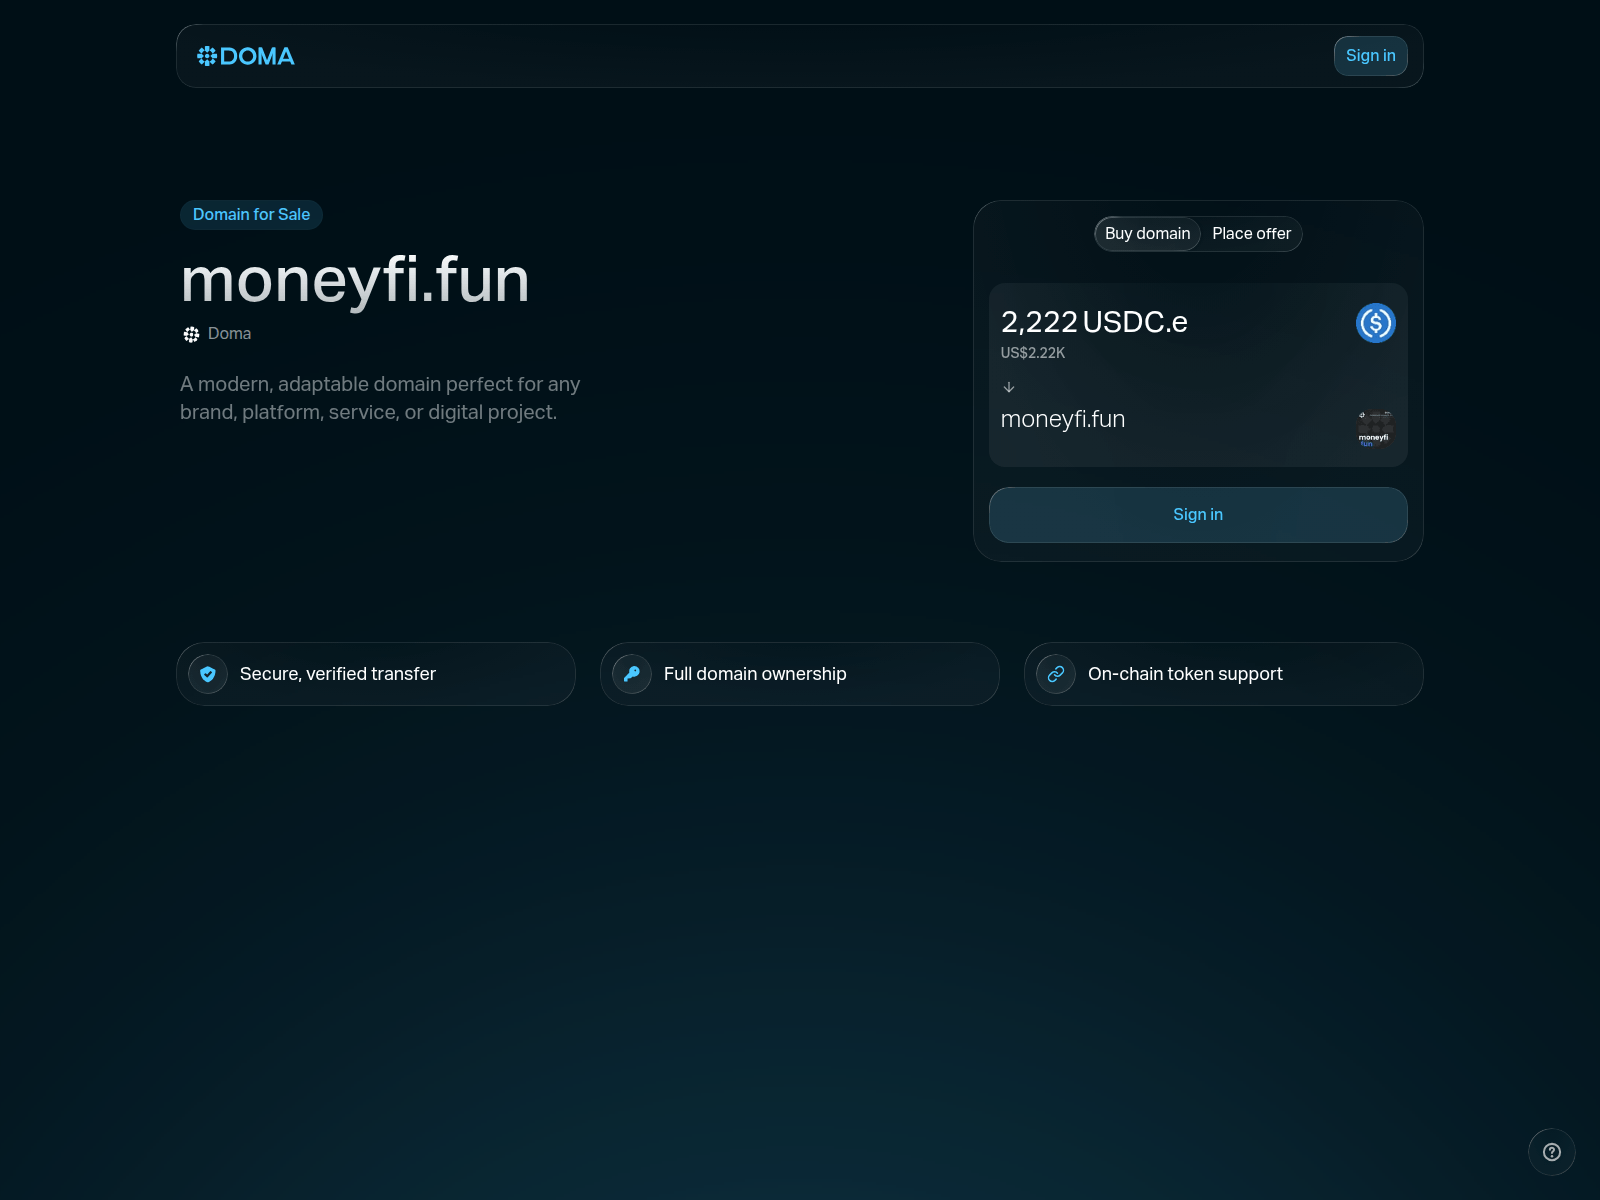1600x1200 pixels.
Task: Click the shield icon for secure transfer
Action: point(208,674)
